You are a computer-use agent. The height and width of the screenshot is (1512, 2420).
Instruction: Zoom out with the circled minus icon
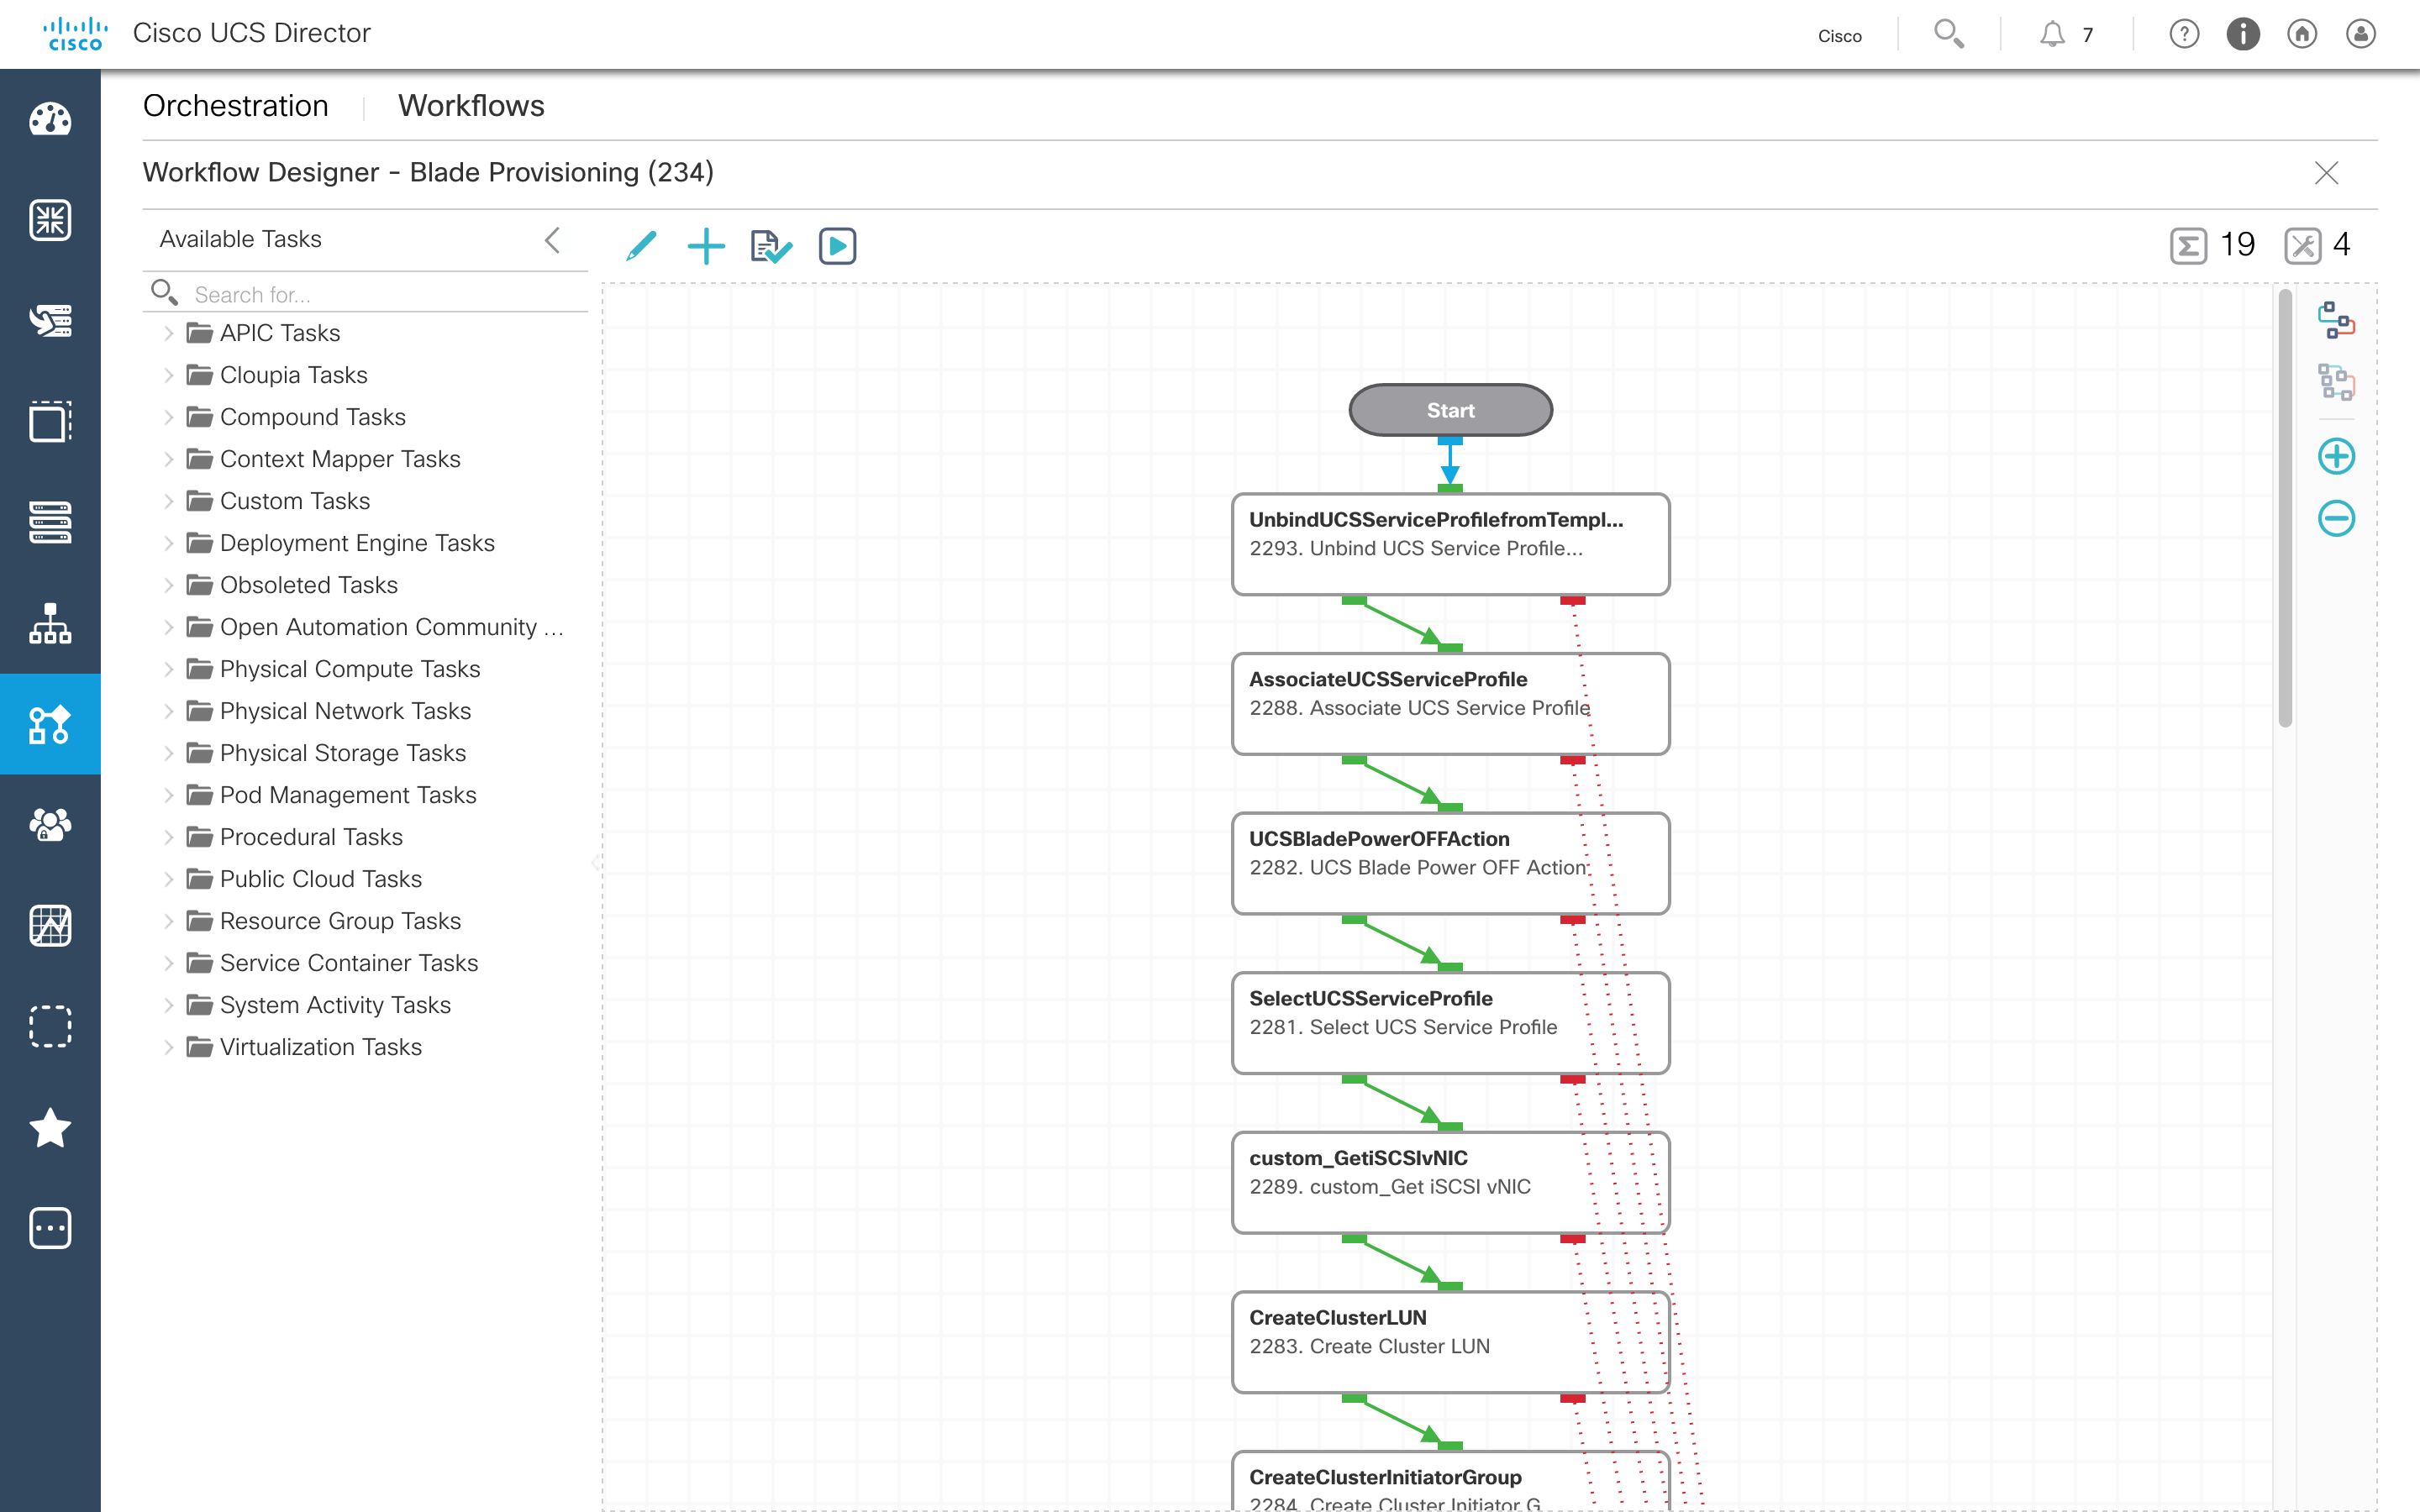(x=2336, y=518)
